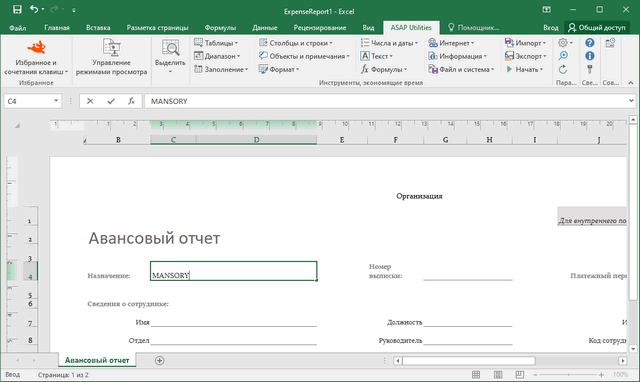Expand the Заполнение menu
640x382 pixels.
click(221, 69)
